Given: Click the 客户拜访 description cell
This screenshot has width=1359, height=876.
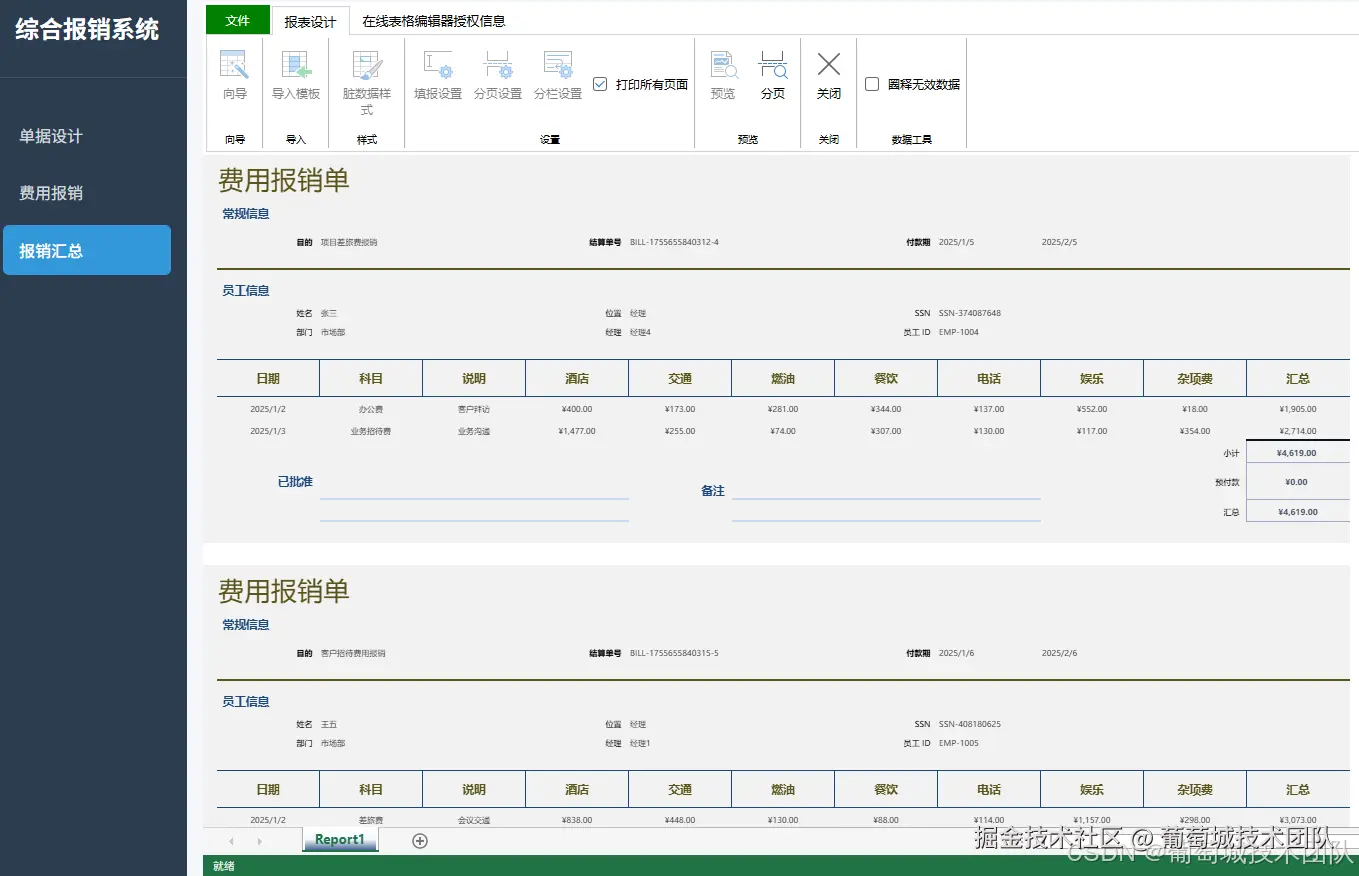Looking at the screenshot, I should tap(474, 409).
